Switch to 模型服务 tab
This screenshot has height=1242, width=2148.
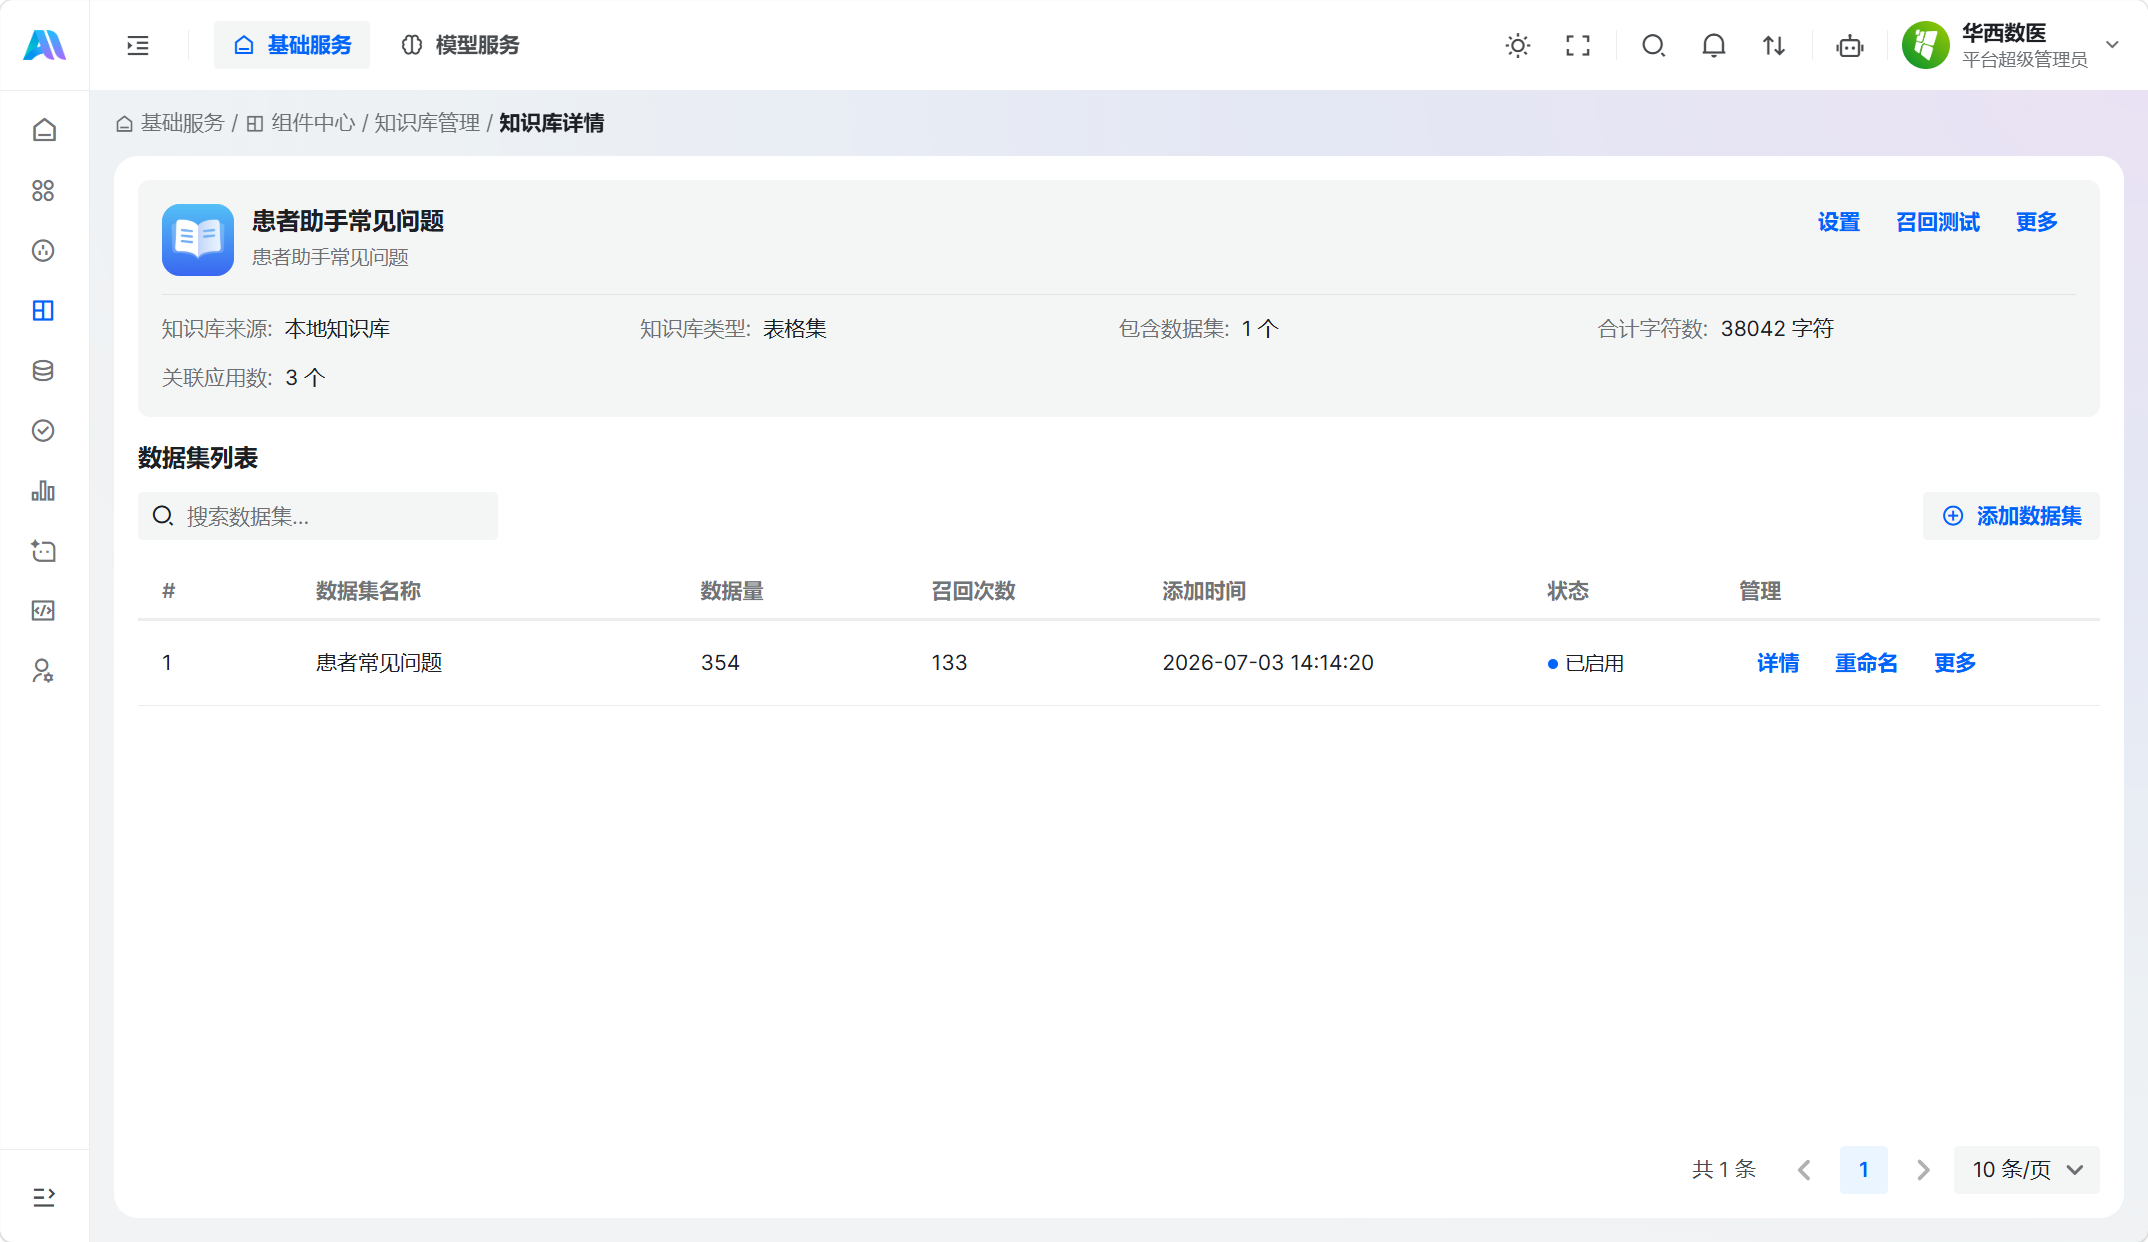[461, 45]
